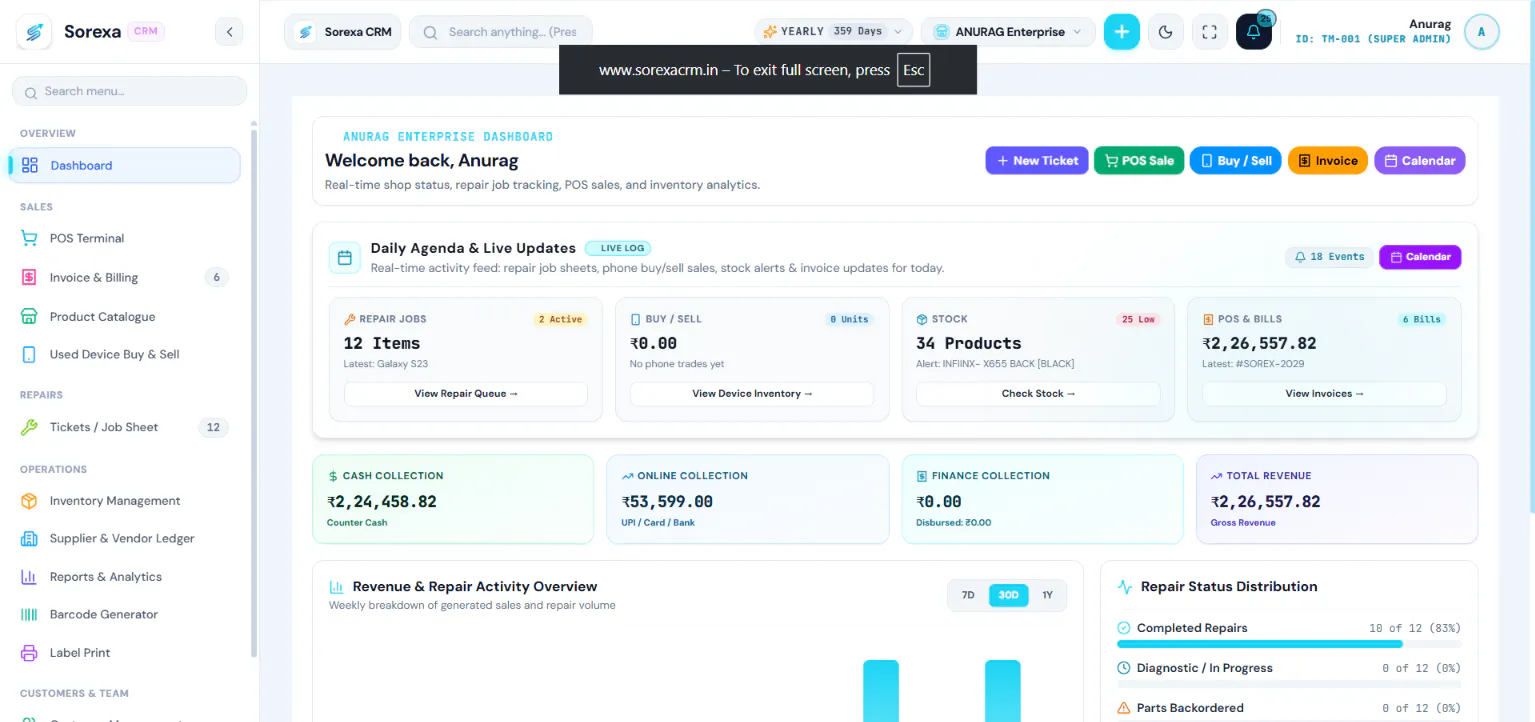Click the orange Invoice button
Screen dimensions: 1535x722
(x=1327, y=161)
